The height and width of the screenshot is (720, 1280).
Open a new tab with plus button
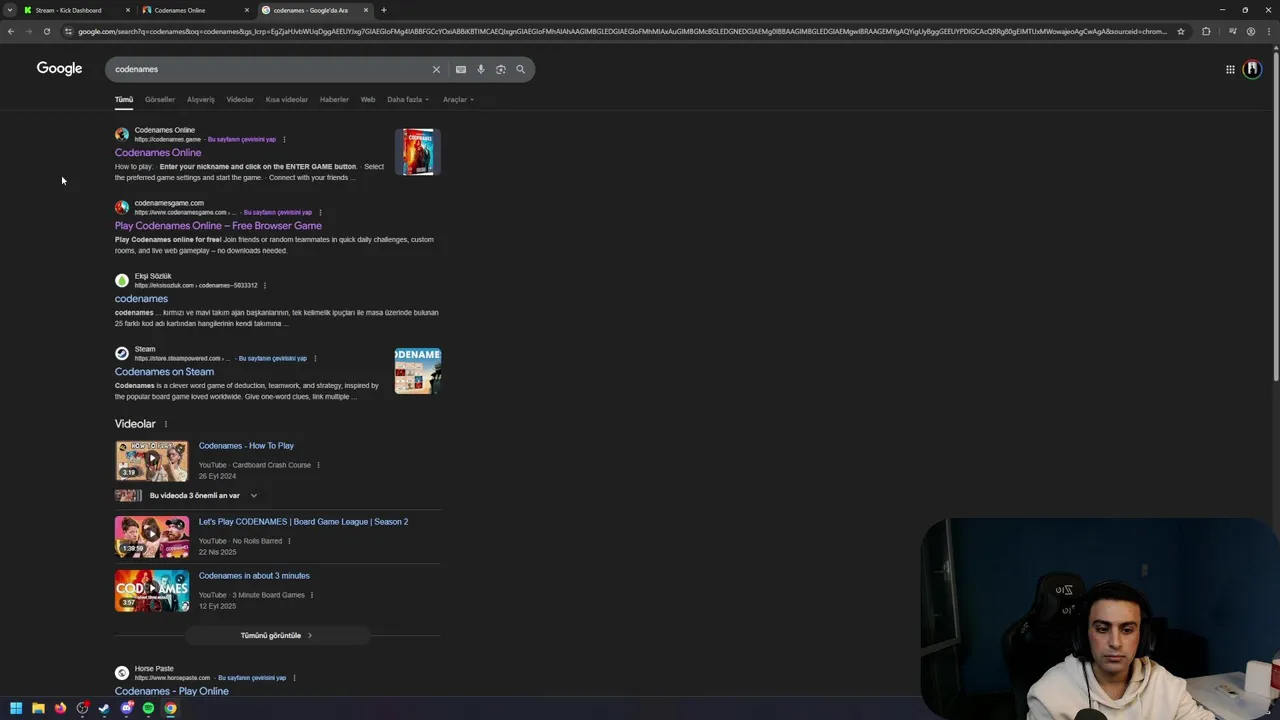click(384, 10)
